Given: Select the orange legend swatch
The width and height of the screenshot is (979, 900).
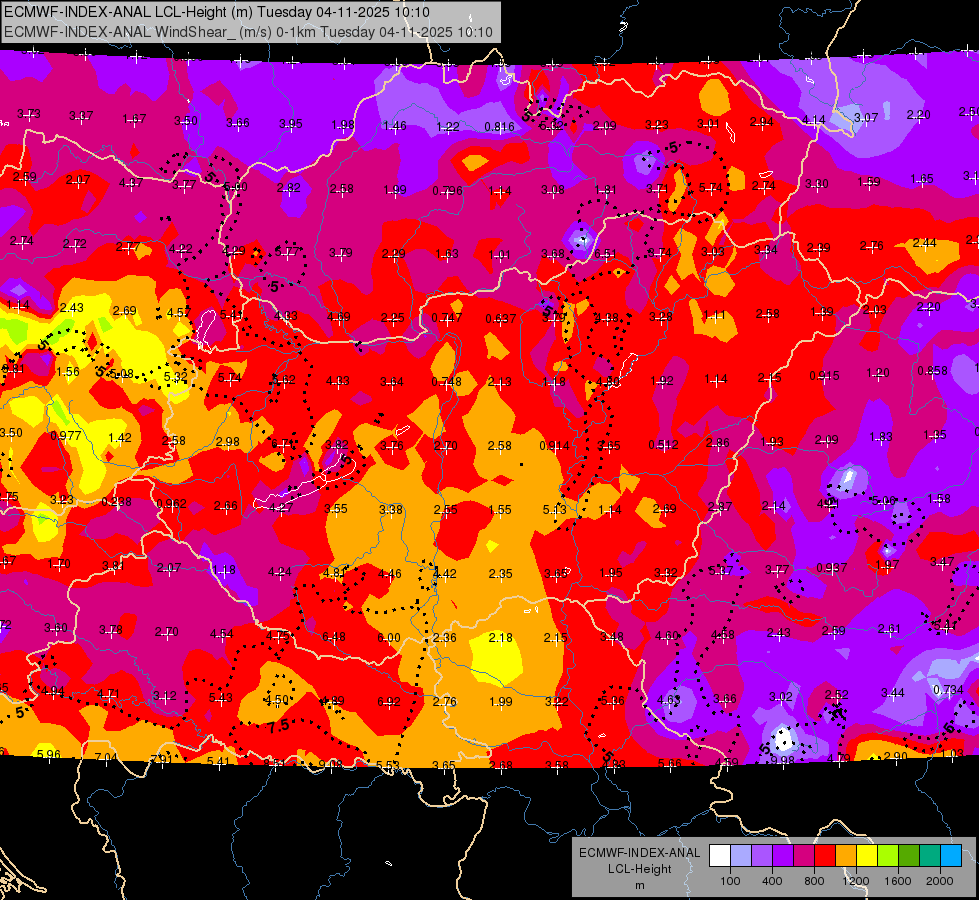Looking at the screenshot, I should click(x=846, y=856).
